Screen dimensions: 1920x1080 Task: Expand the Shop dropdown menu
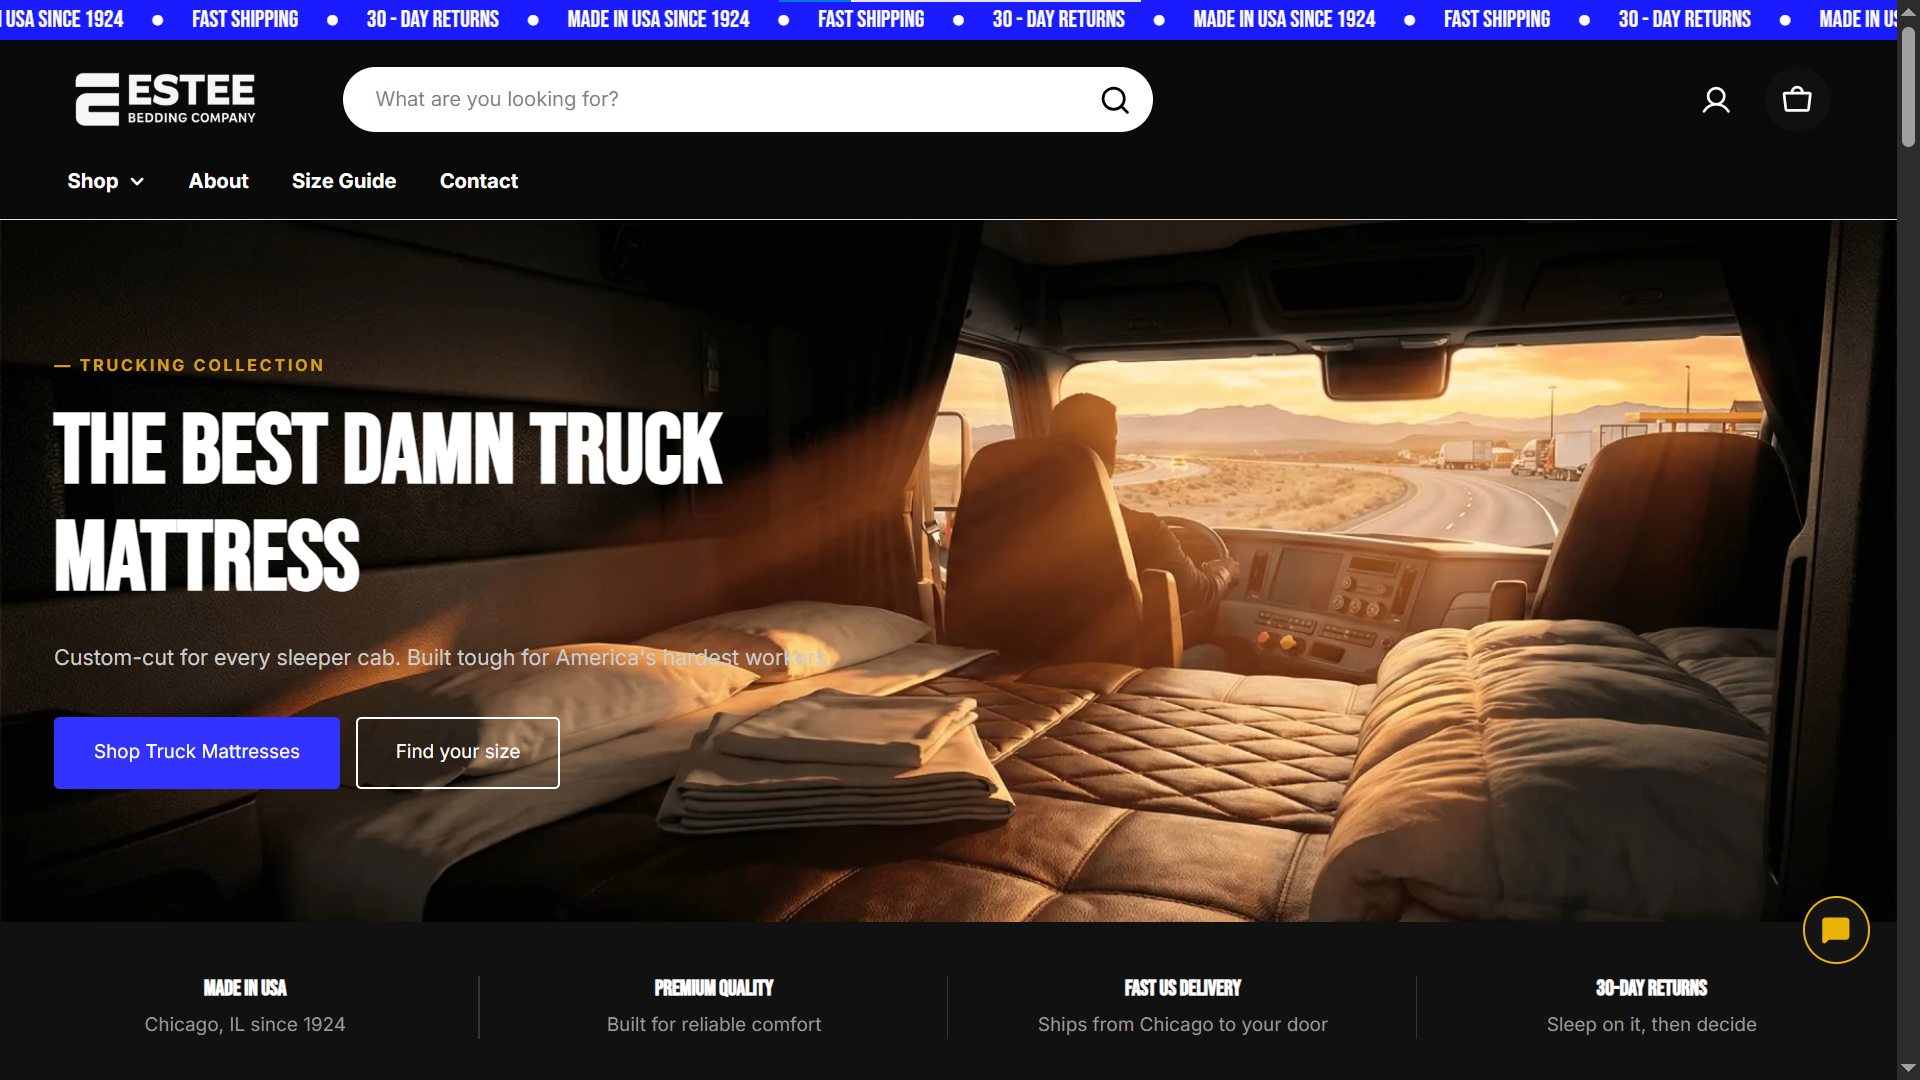point(106,181)
